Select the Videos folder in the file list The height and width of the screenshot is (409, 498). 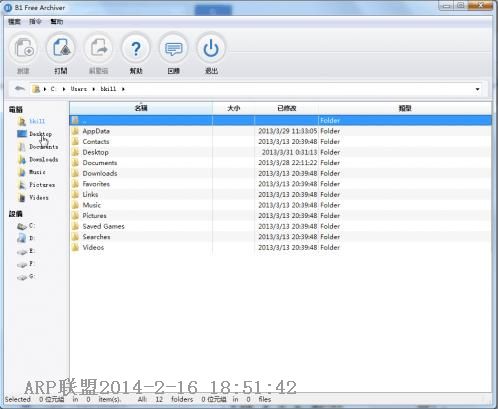tap(280, 247)
